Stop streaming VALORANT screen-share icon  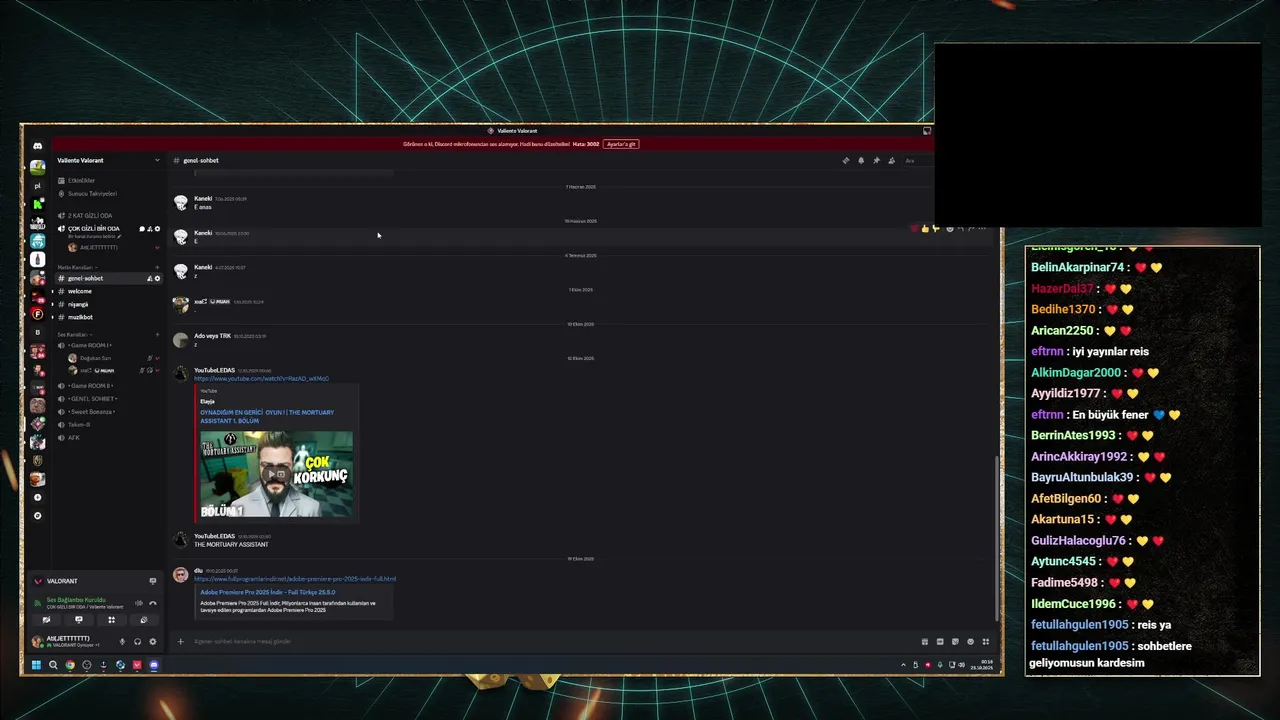click(153, 581)
